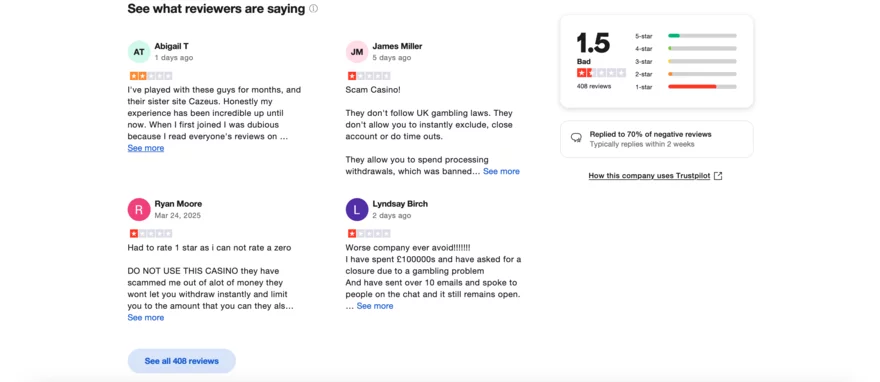The image size is (880, 382).
Task: Expand Ryan Moore's review via See more
Action: click(145, 317)
